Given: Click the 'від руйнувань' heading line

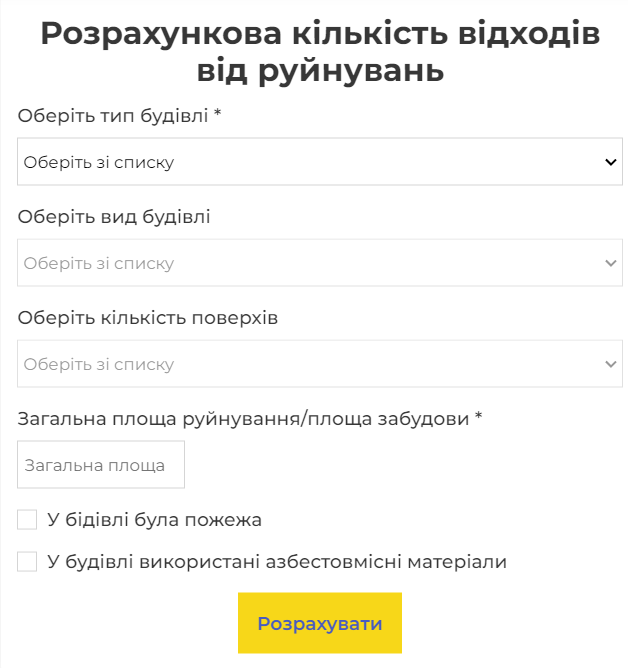Looking at the screenshot, I should pos(320,72).
